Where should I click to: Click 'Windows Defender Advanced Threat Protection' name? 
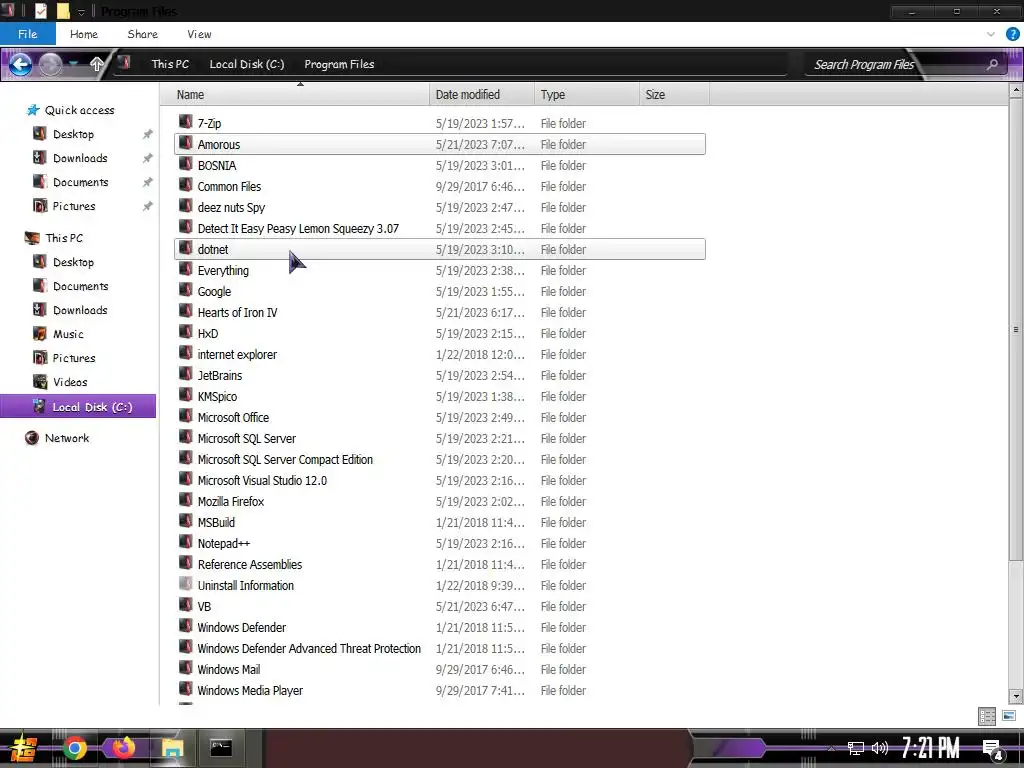[x=309, y=648]
